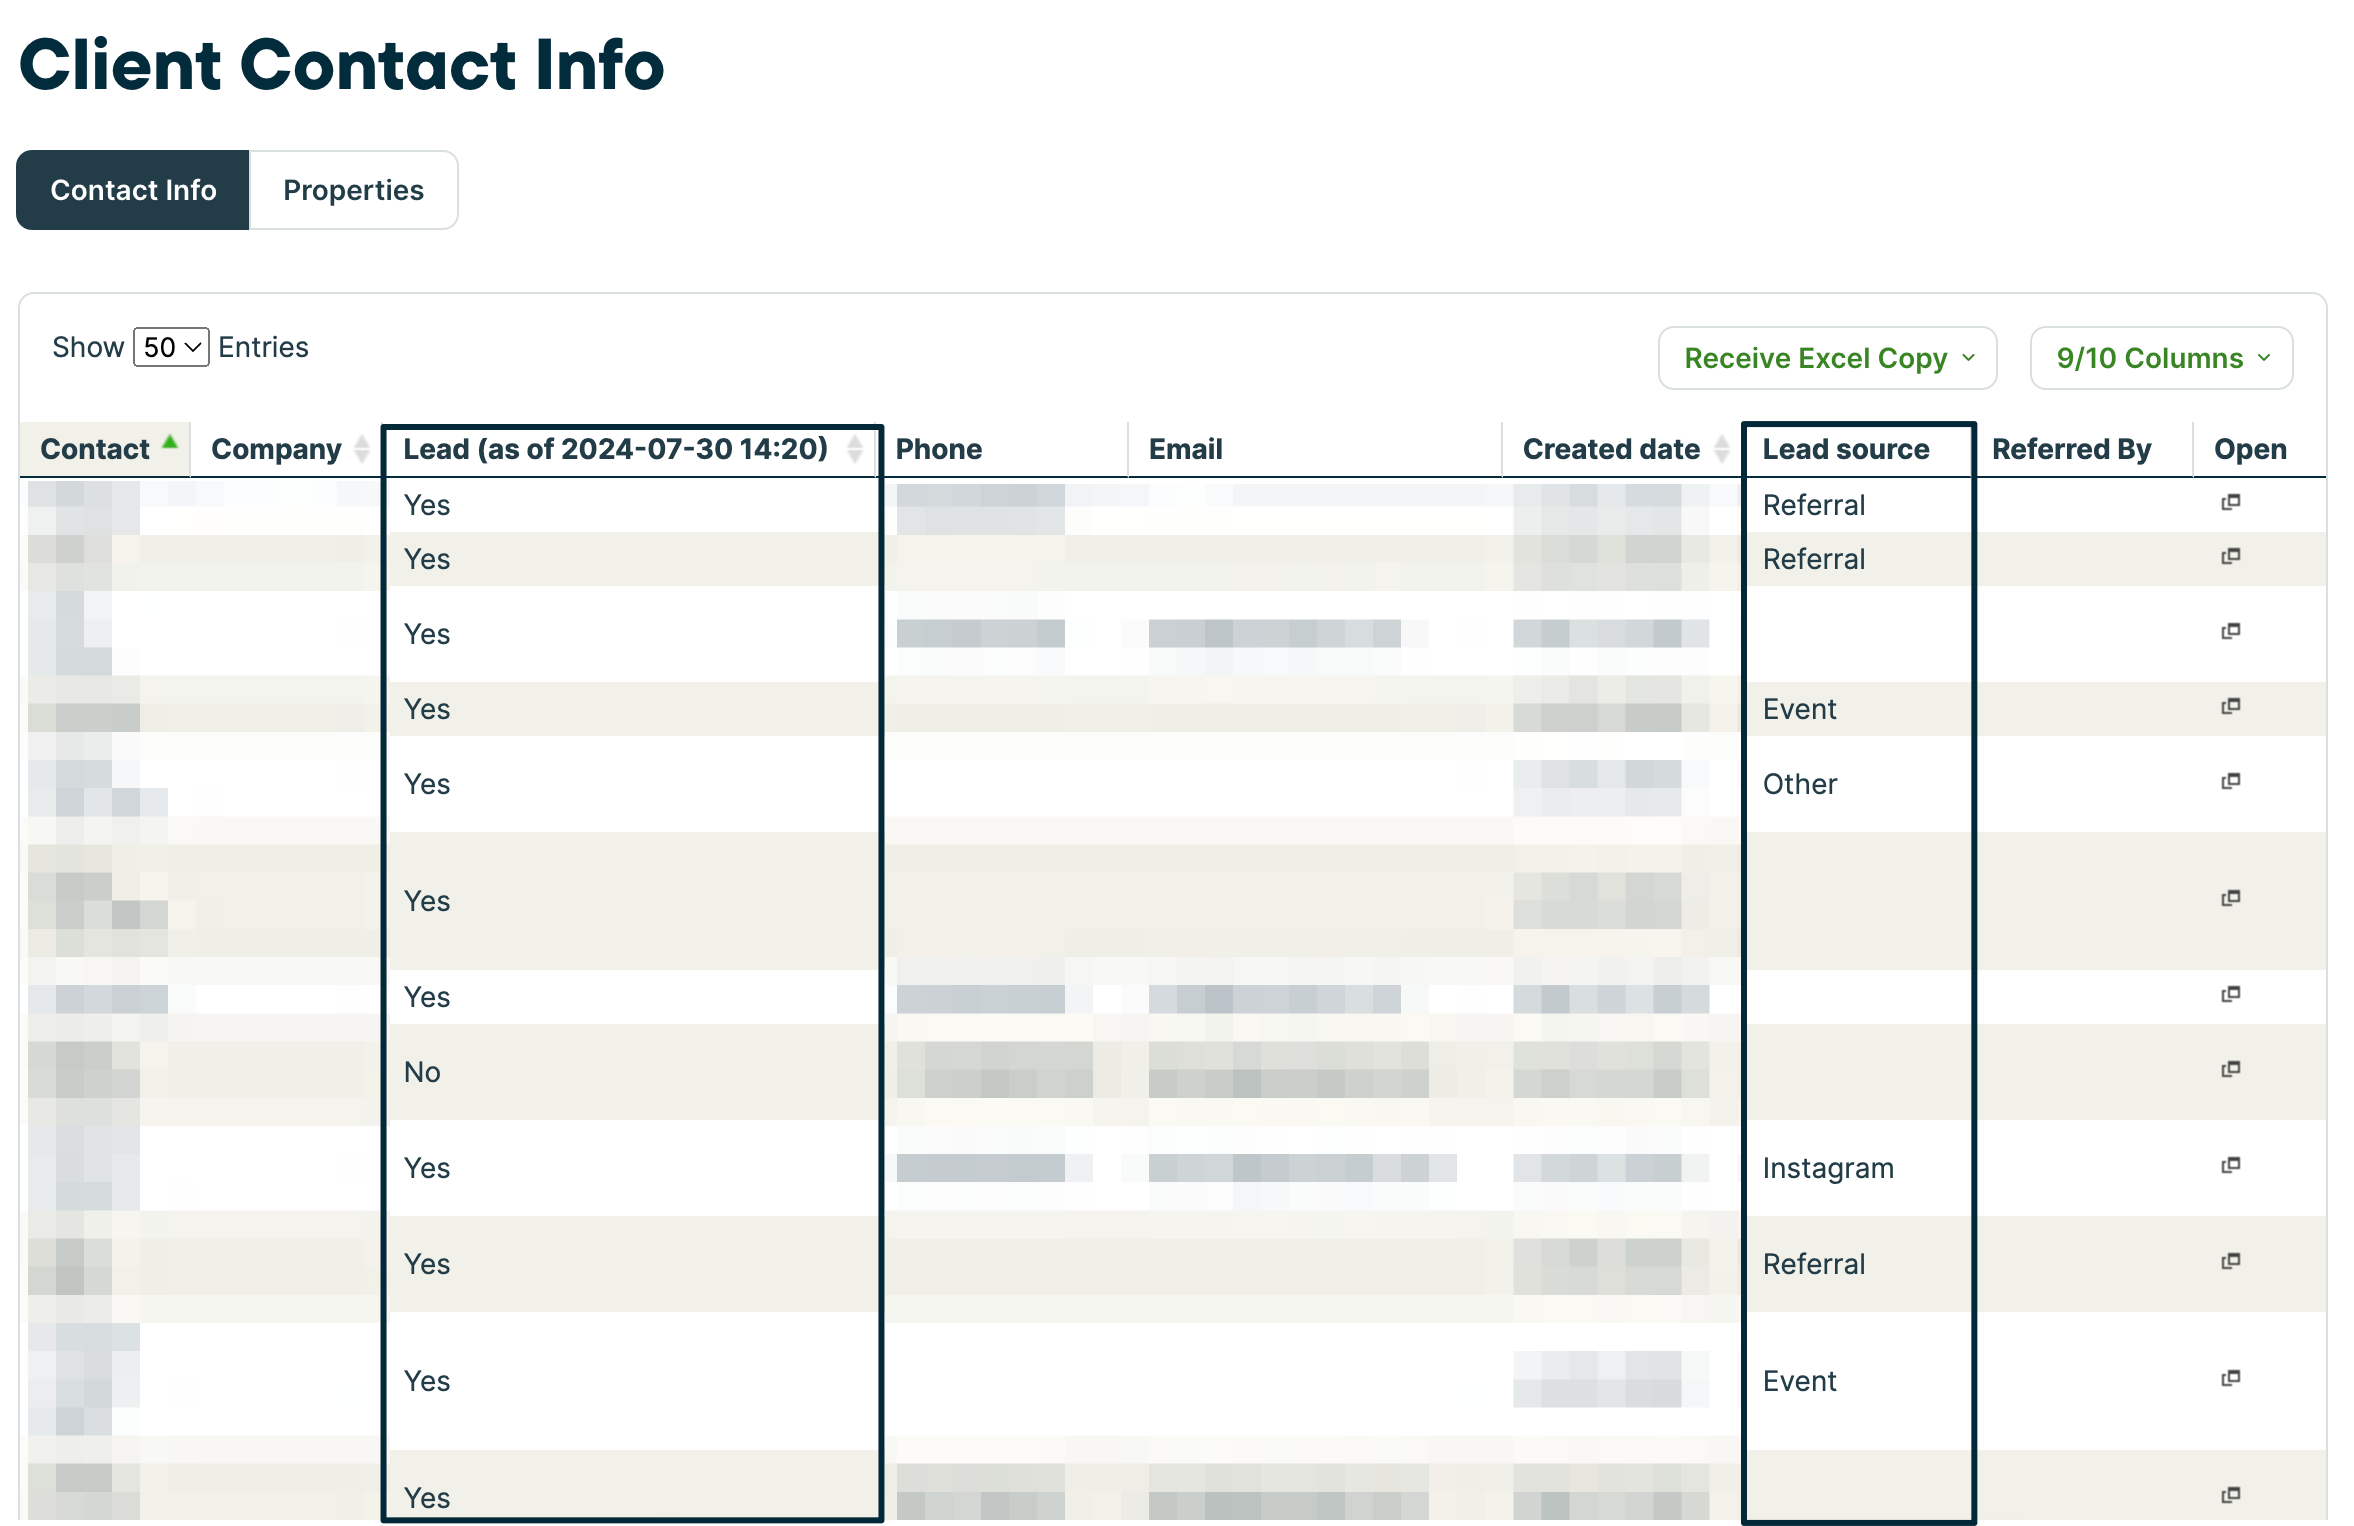Open the bottom Event lead's record
The height and width of the screenshot is (1526, 2354).
(x=2230, y=1378)
